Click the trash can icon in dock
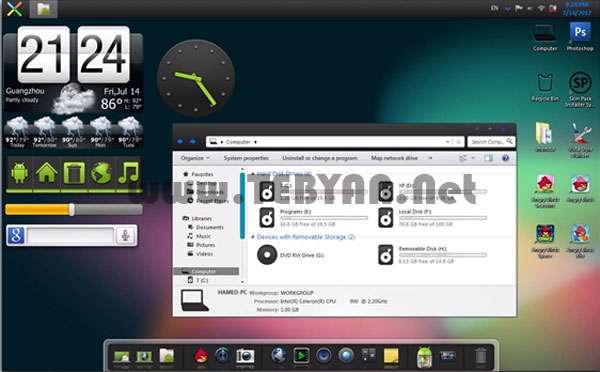The image size is (600, 372). pos(481,356)
